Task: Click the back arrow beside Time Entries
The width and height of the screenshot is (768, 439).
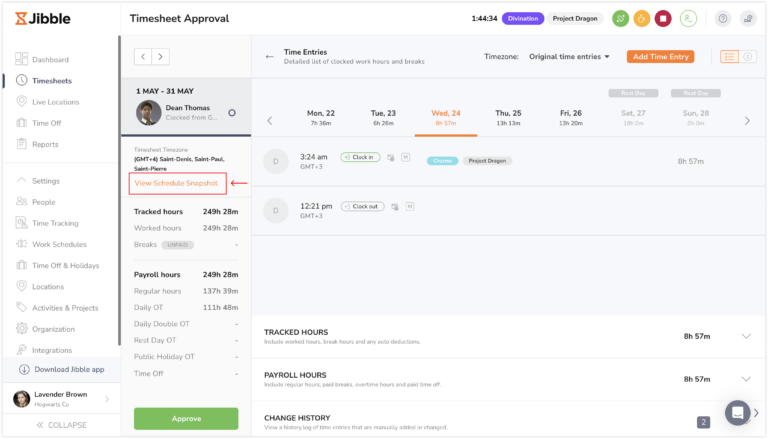Action: (269, 56)
